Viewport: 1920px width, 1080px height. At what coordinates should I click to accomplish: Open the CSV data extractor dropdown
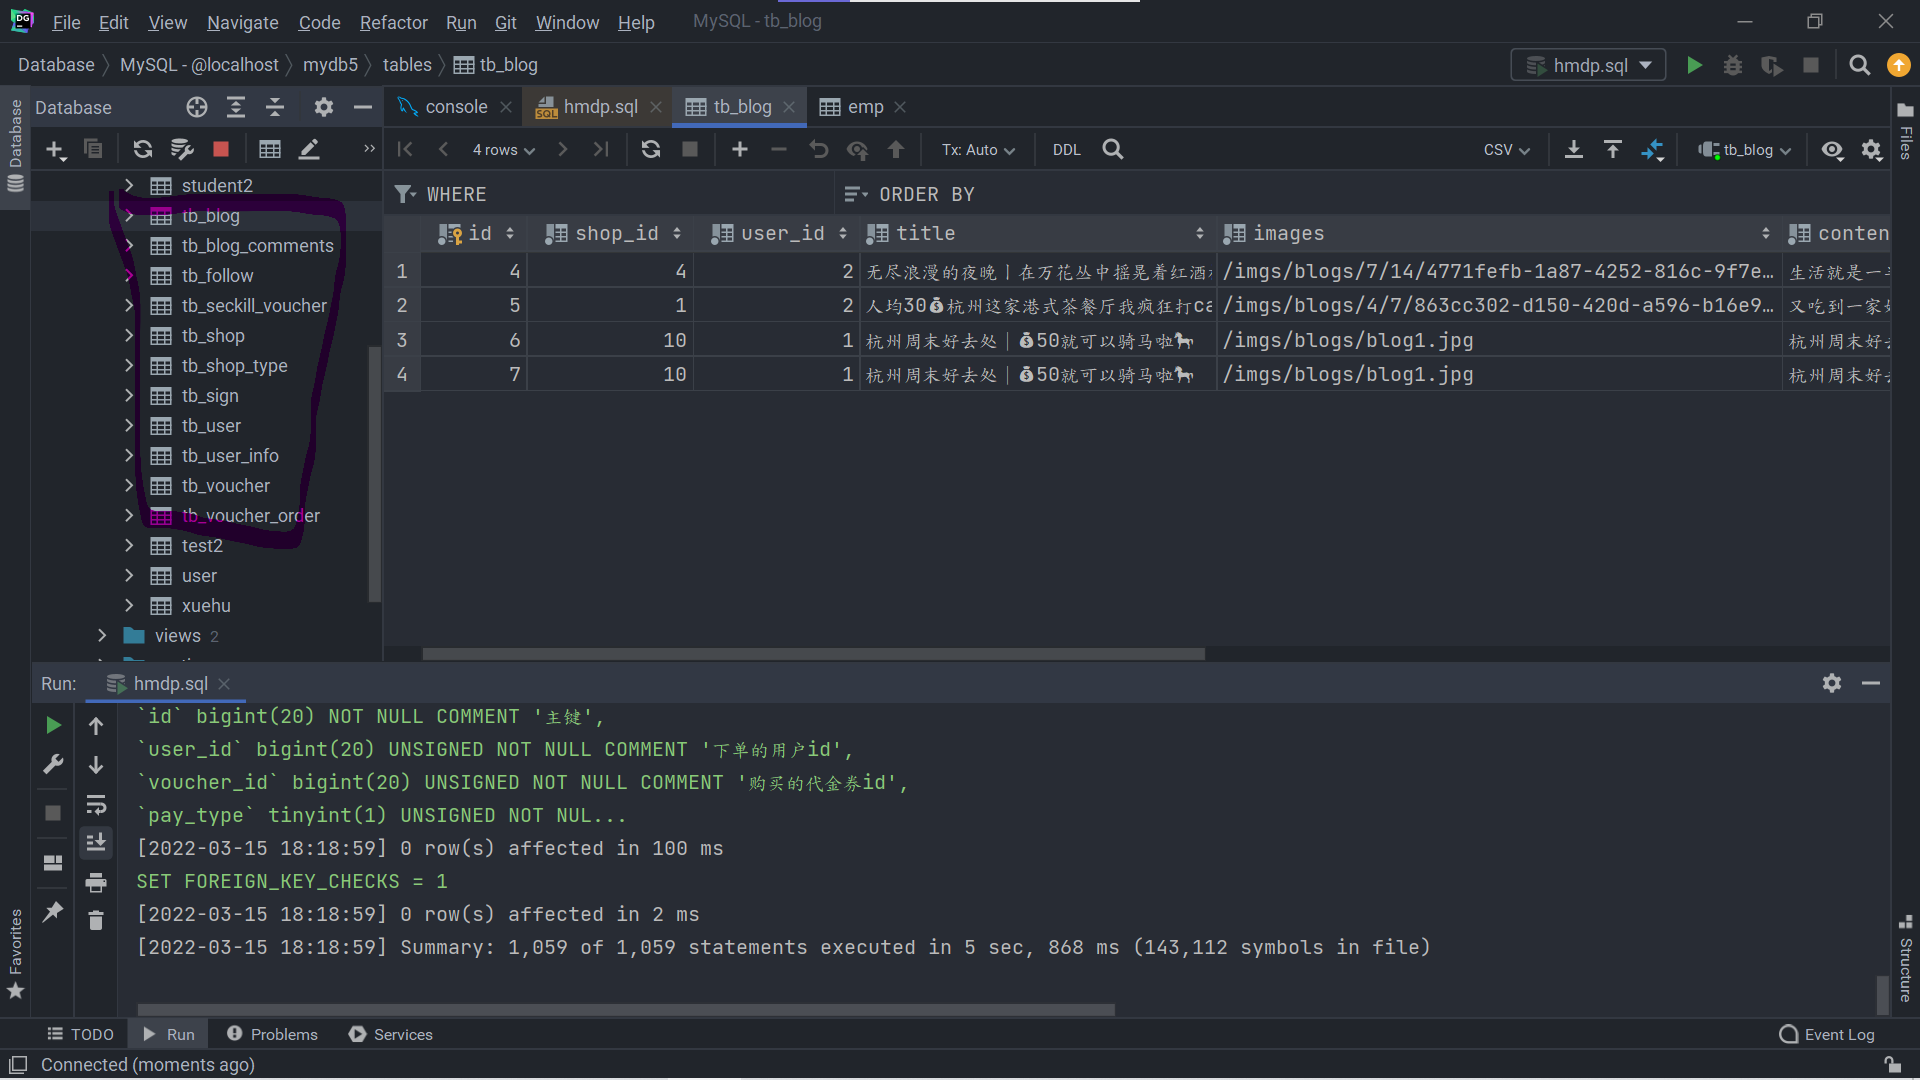(1506, 149)
